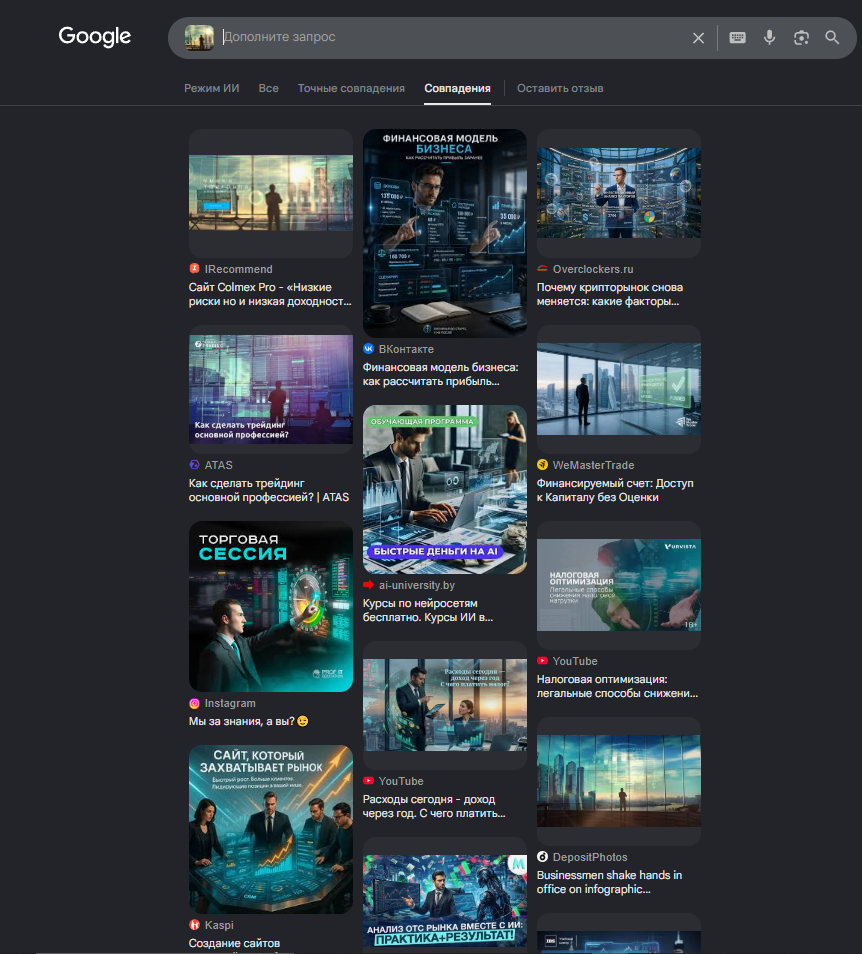The width and height of the screenshot is (862, 954).
Task: Click the DepositPhotos favicon
Action: coord(543,857)
